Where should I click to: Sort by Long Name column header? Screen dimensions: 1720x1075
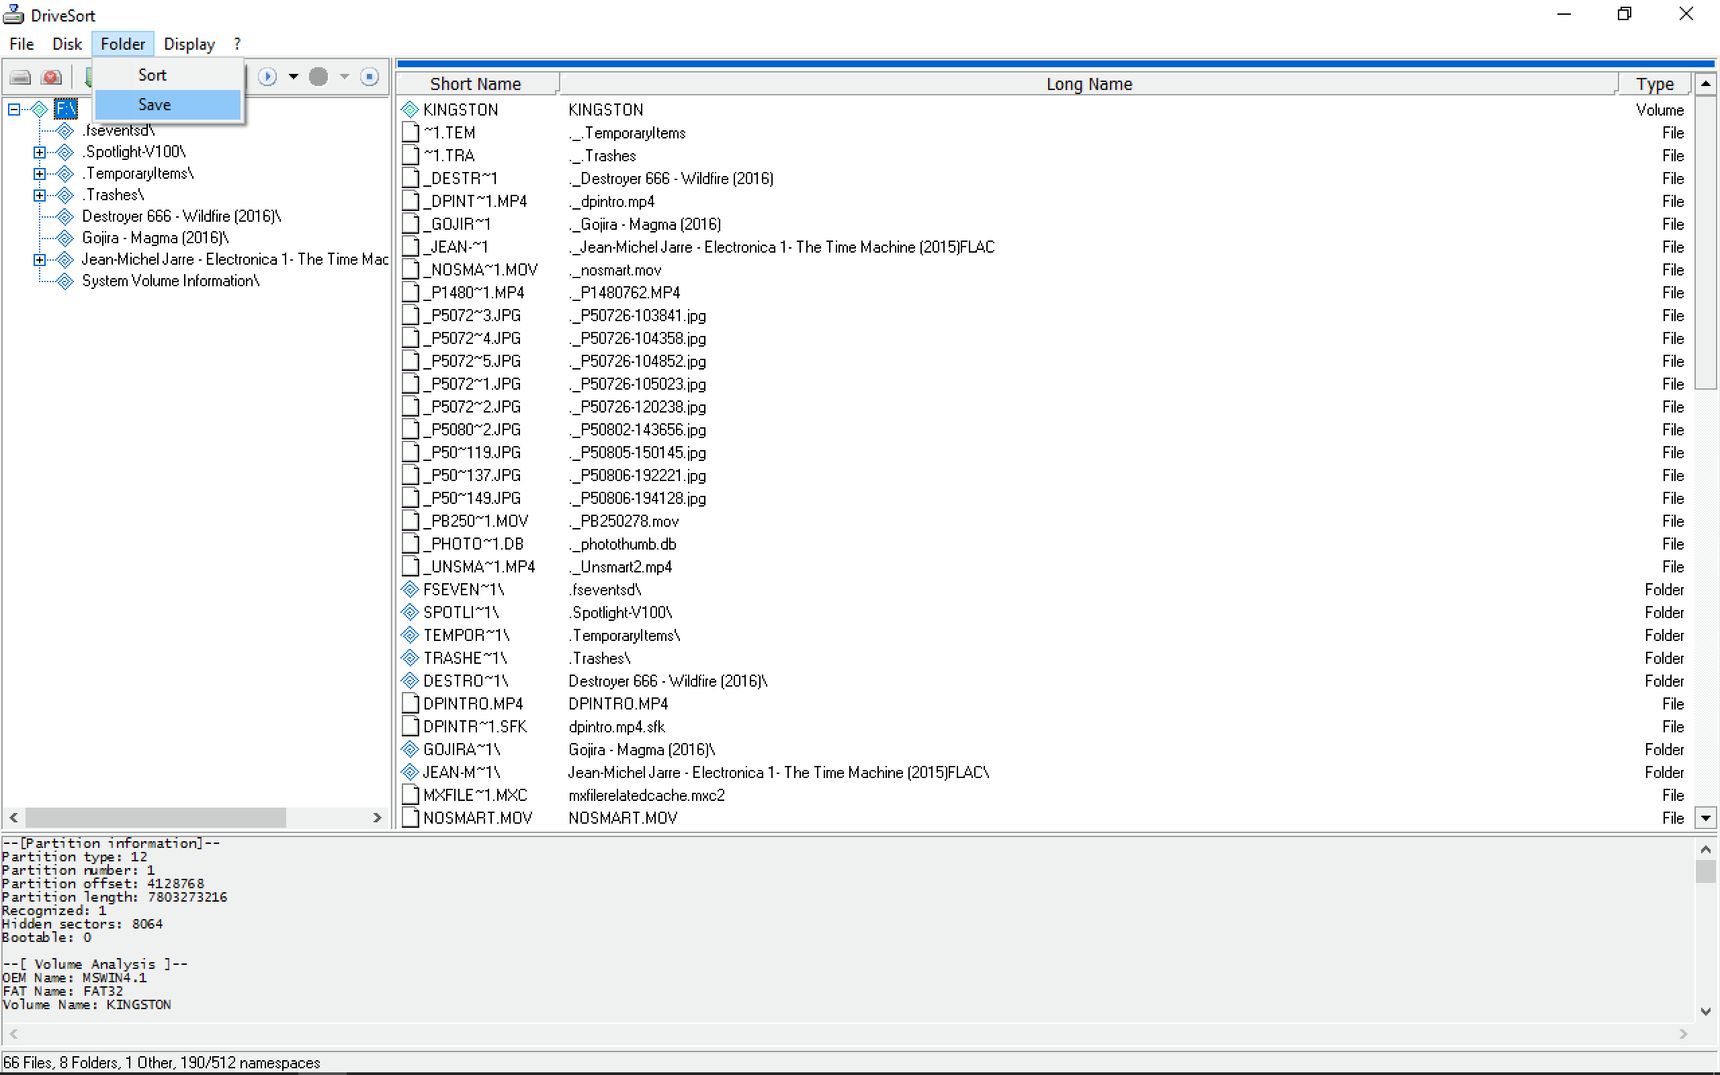(x=1088, y=84)
